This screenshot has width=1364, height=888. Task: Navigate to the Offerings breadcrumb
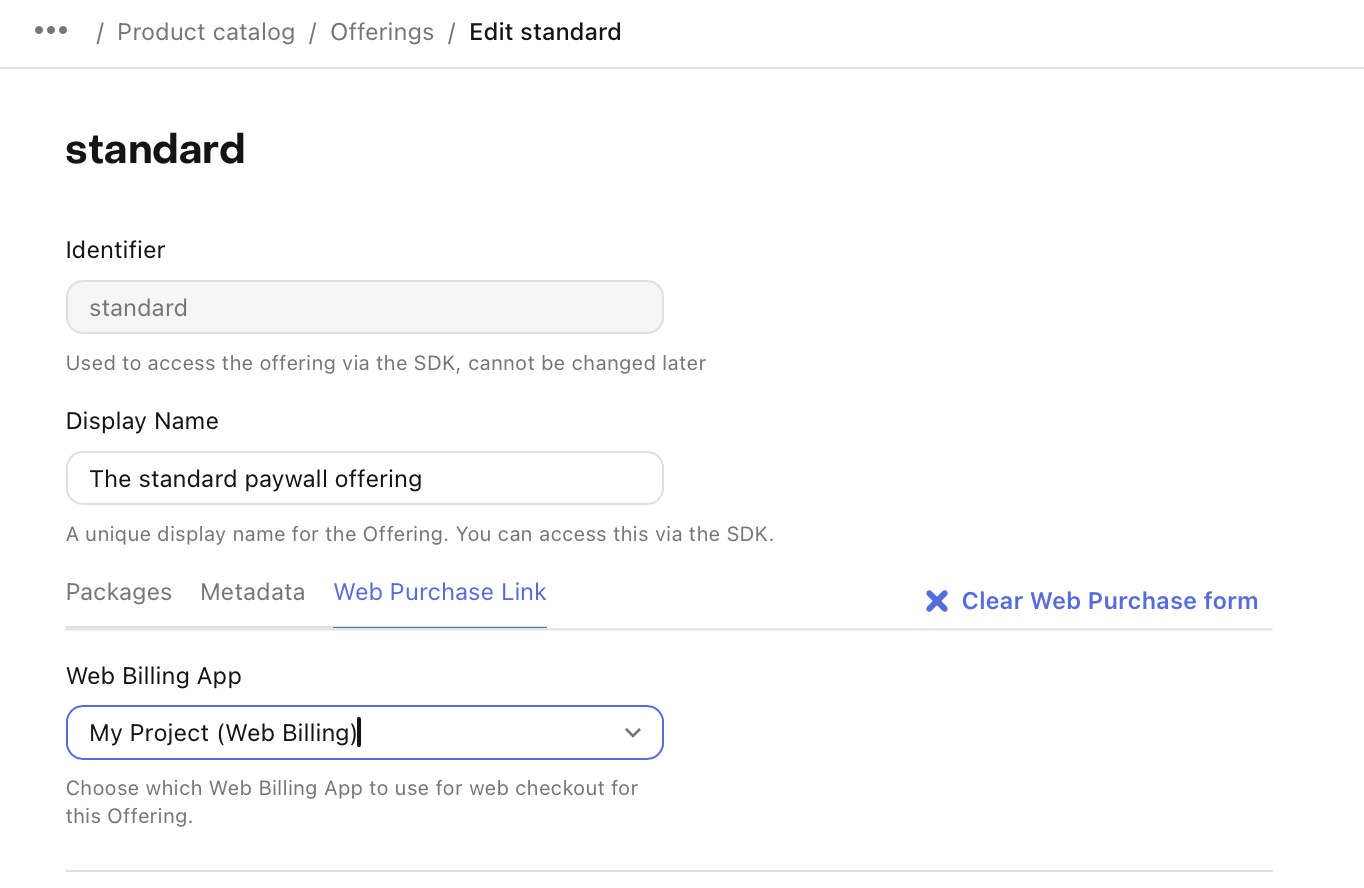pyautogui.click(x=382, y=32)
